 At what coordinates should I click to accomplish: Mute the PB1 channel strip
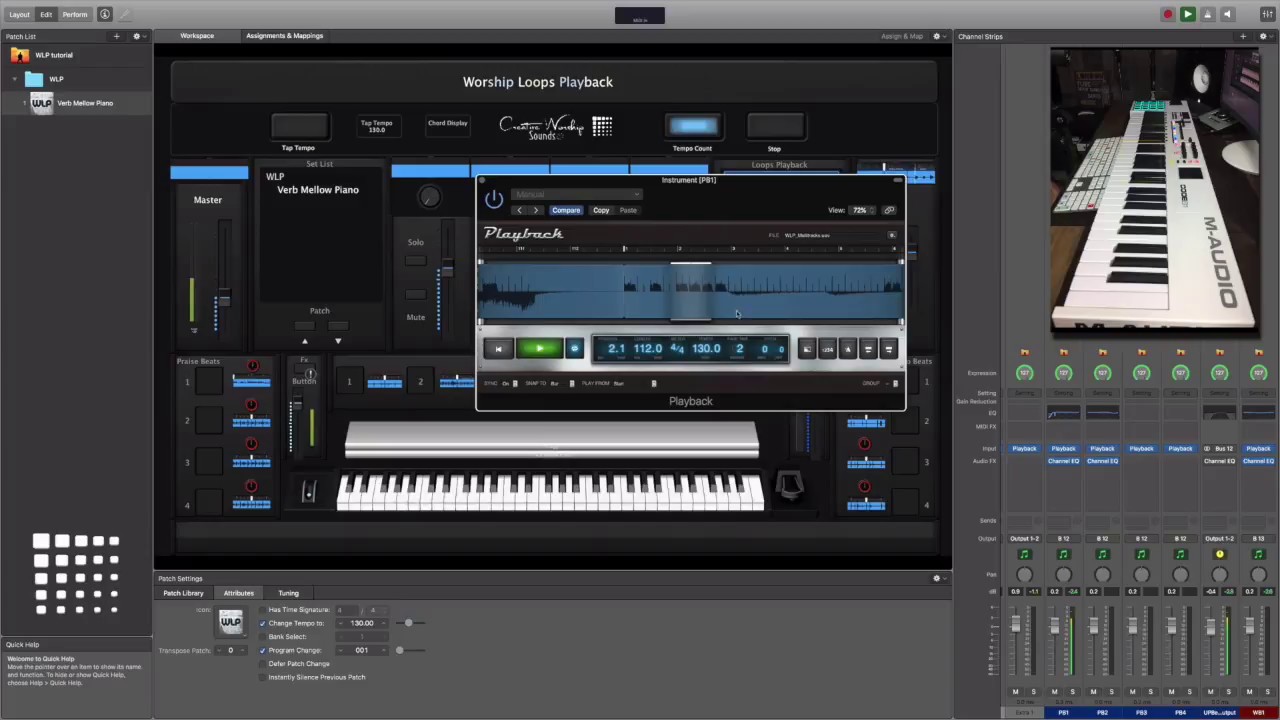click(x=1054, y=691)
